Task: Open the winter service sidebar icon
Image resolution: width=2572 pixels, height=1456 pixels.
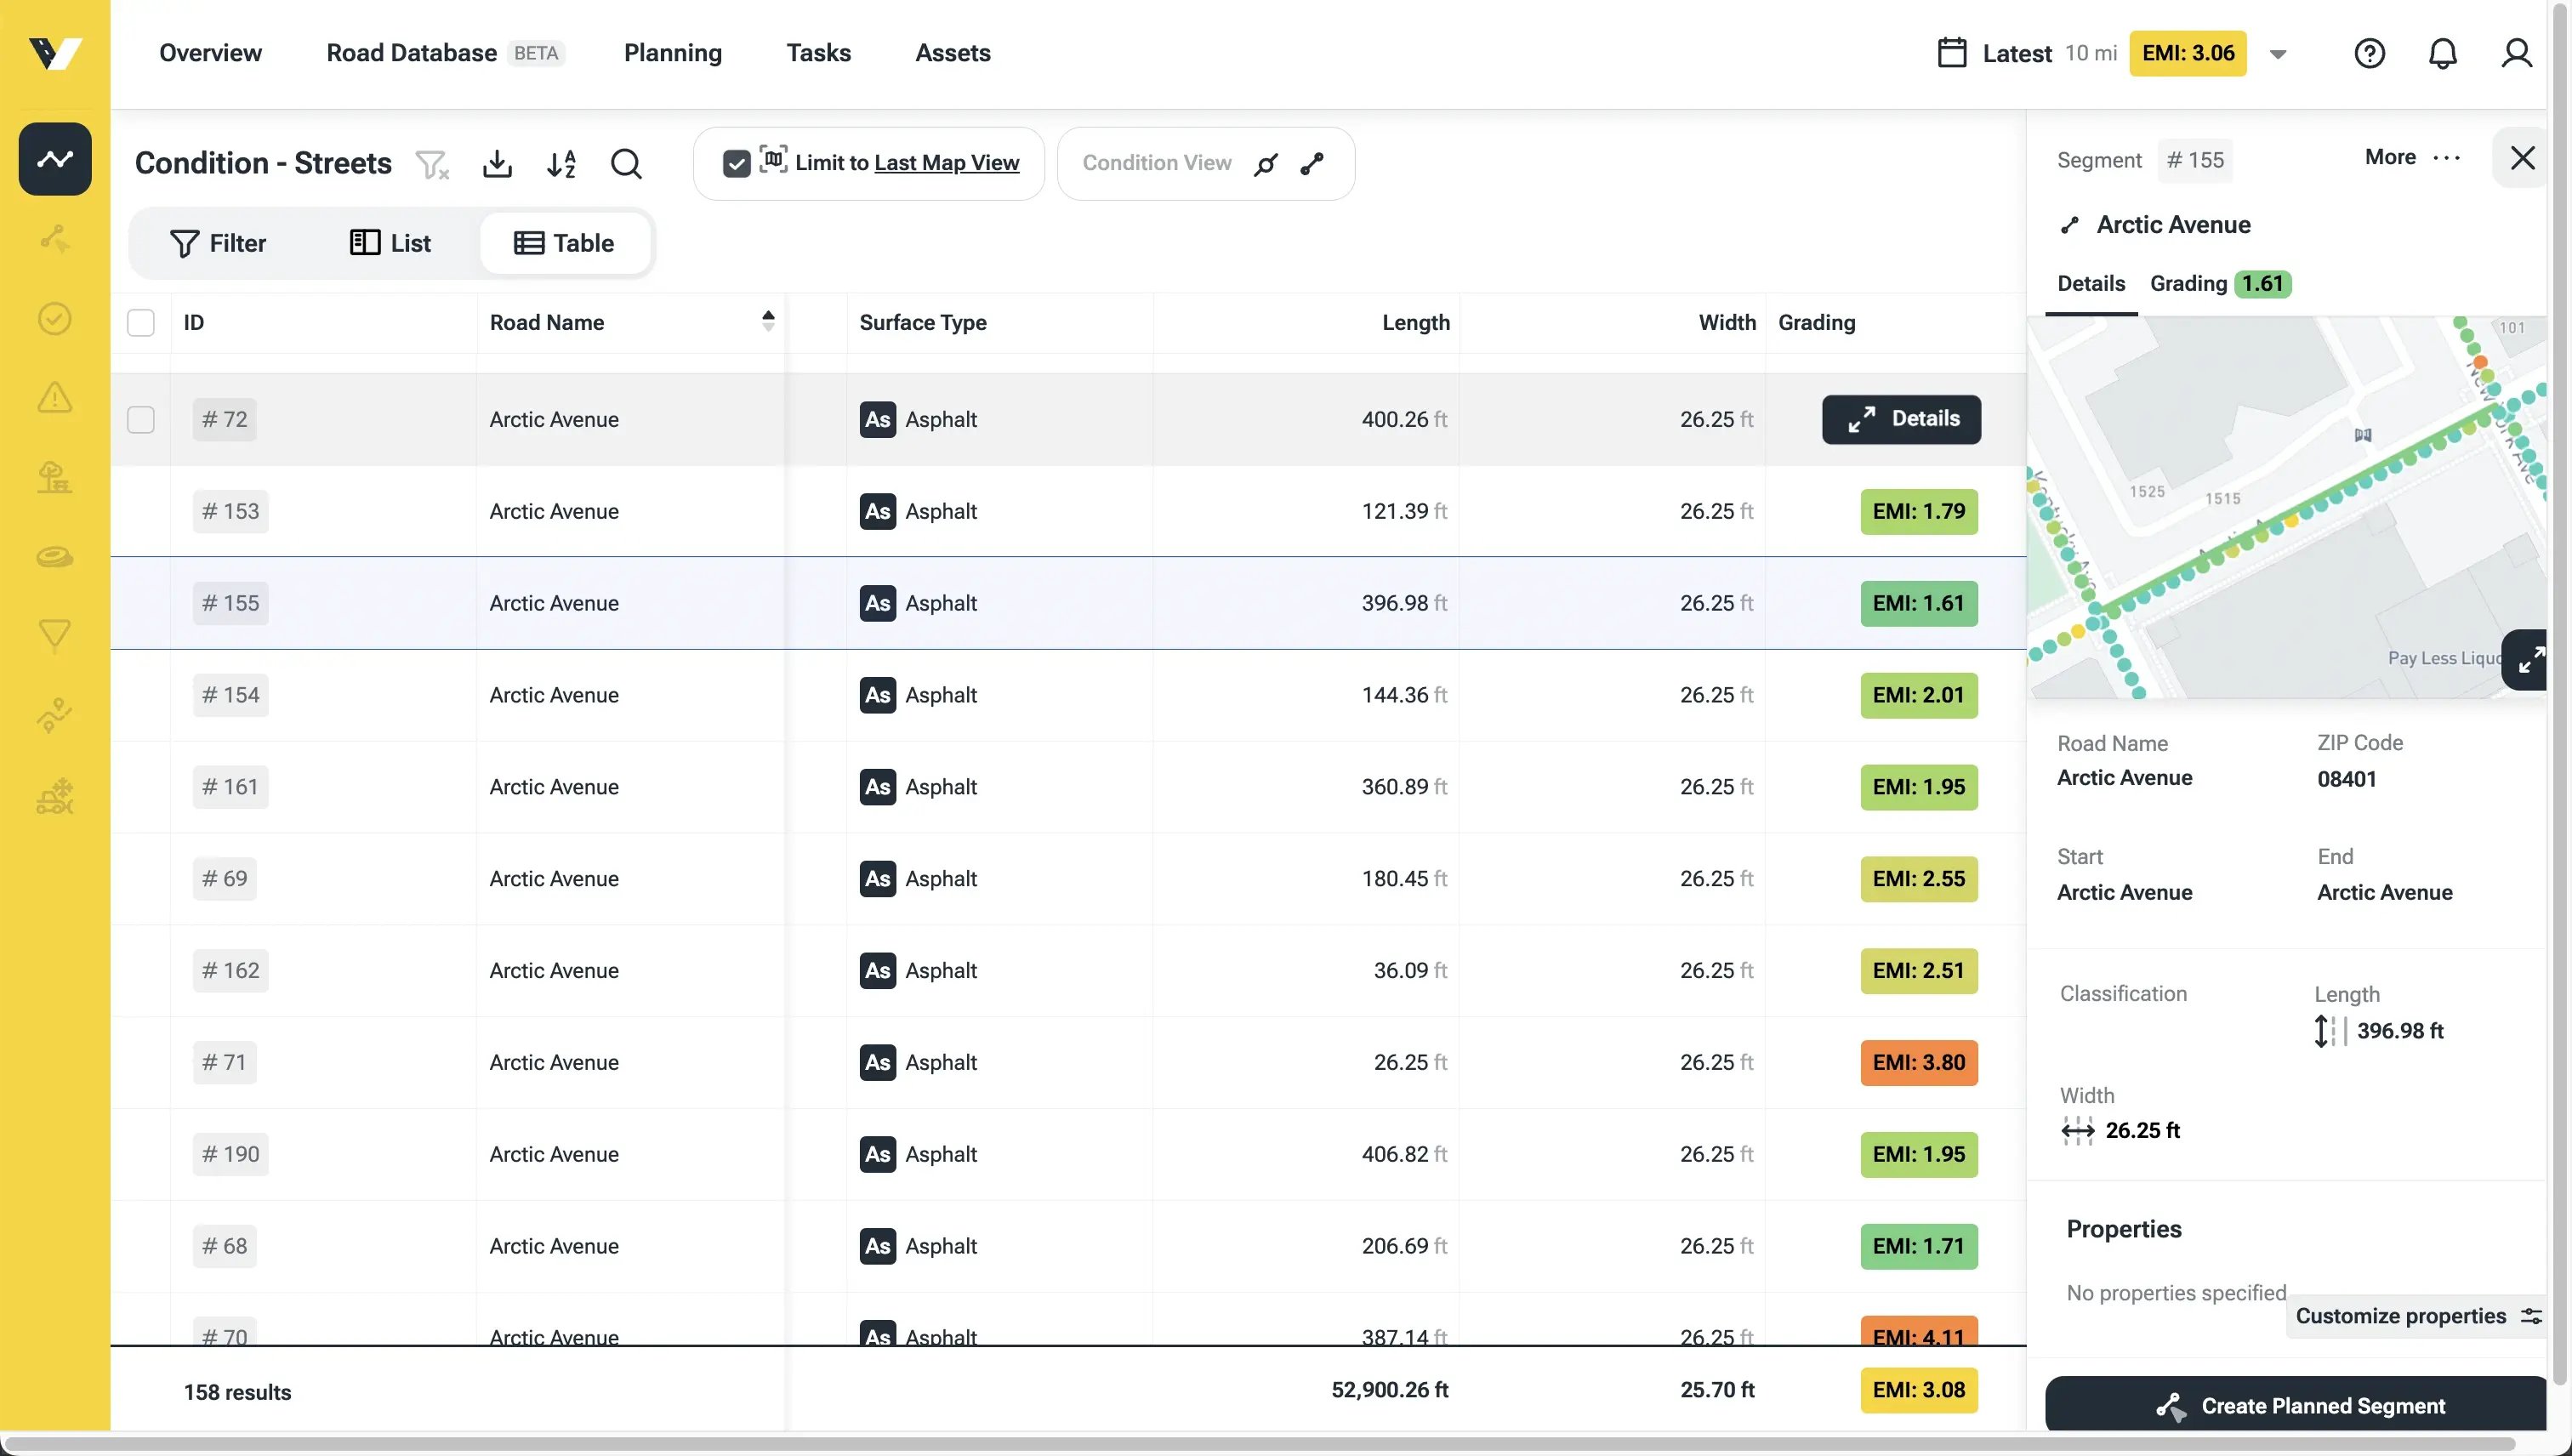Action: (55, 796)
